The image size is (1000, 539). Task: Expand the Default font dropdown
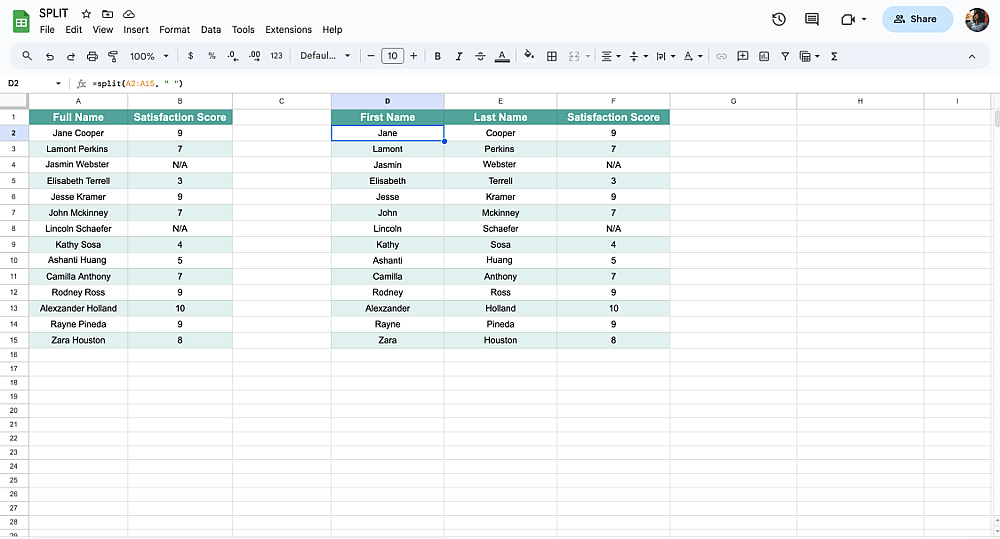pyautogui.click(x=325, y=55)
